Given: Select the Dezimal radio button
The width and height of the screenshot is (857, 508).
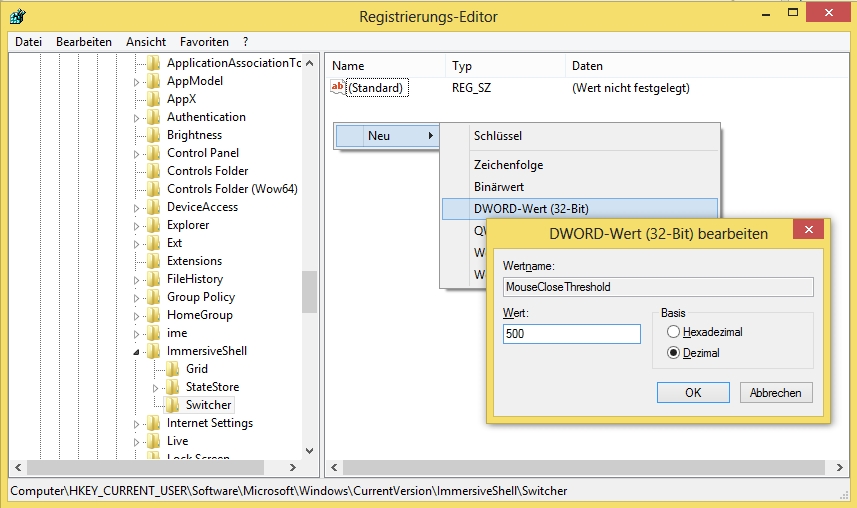Looking at the screenshot, I should click(673, 353).
